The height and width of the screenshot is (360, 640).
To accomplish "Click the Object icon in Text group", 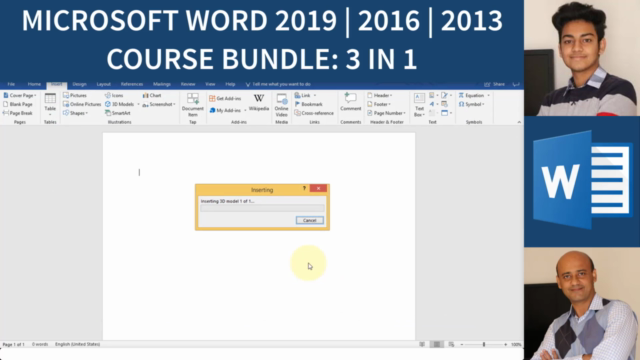I will click(x=444, y=113).
